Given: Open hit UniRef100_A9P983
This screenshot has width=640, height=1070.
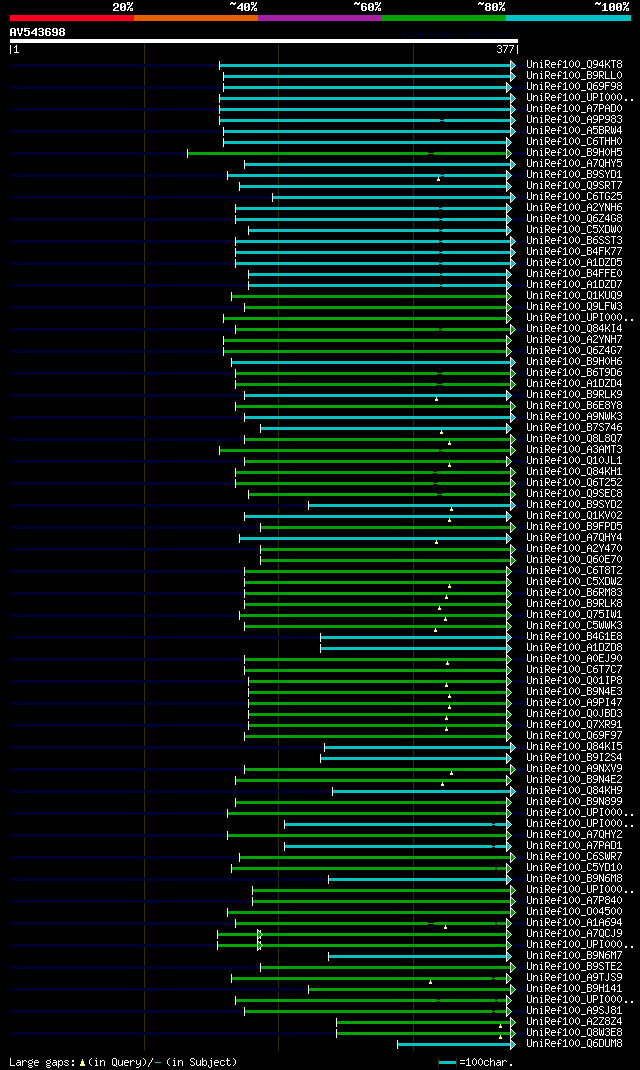Looking at the screenshot, I should [574, 119].
